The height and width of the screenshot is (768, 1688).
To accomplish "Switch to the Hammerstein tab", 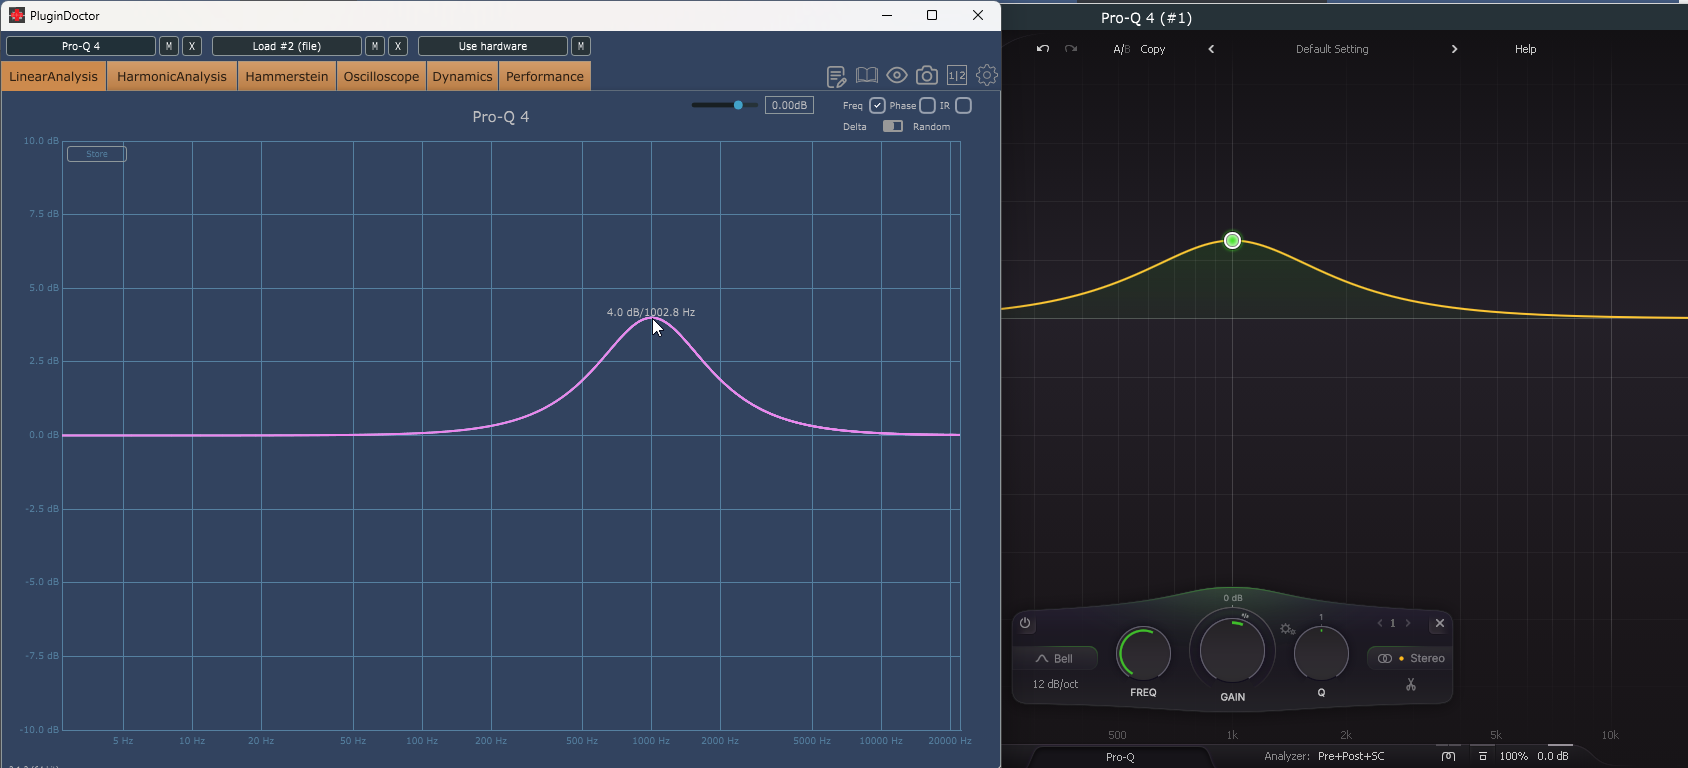I will click(x=287, y=77).
